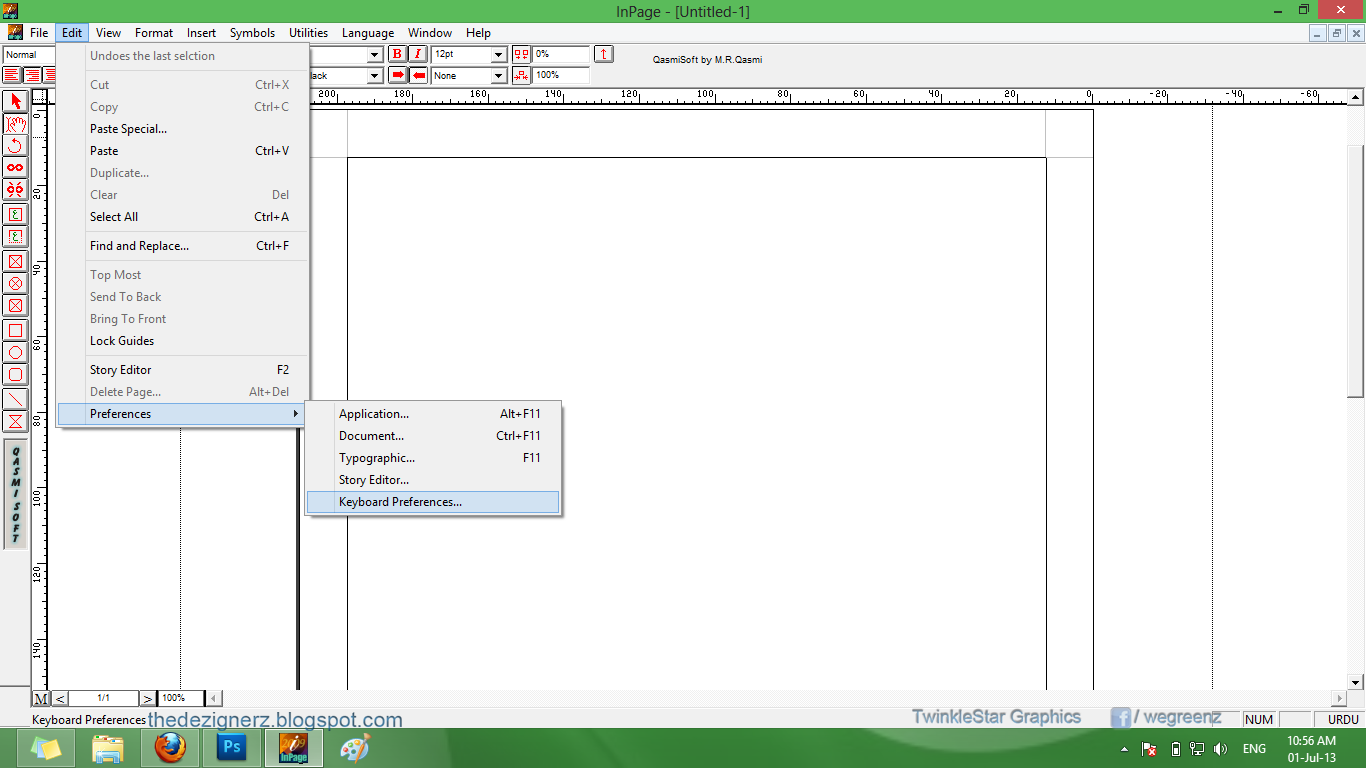Viewport: 1366px width, 768px height.
Task: Click the 100% scale input field
Action: click(x=561, y=75)
